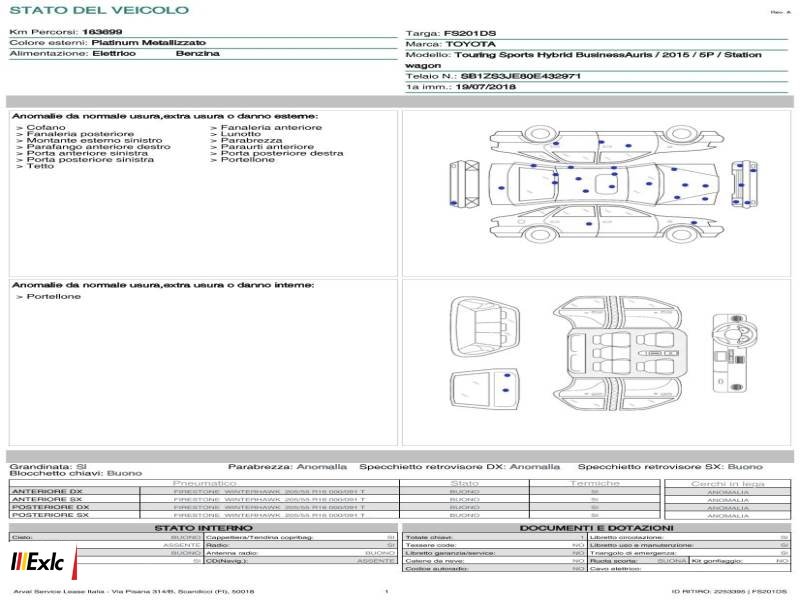
Task: Select the mileage value 183699
Action: point(102,32)
